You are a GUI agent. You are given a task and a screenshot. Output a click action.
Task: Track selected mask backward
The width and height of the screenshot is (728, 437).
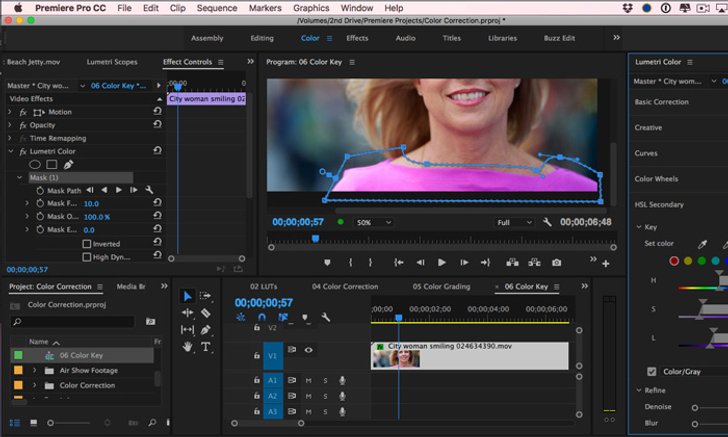click(104, 190)
